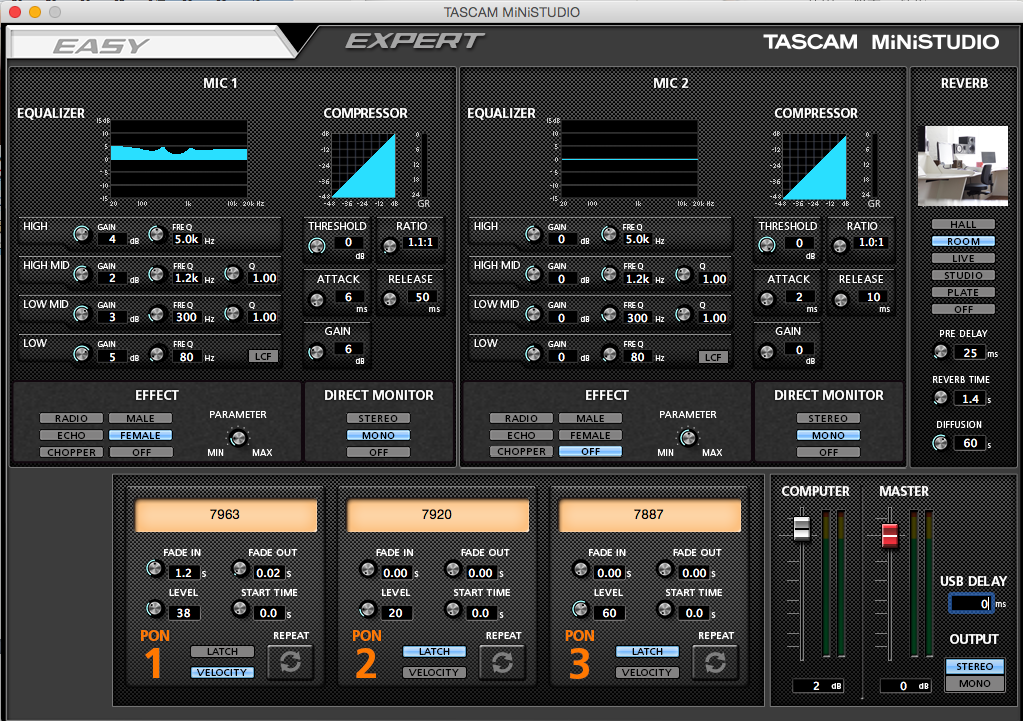1023x721 pixels.
Task: Set output mode to MONO
Action: (x=975, y=683)
